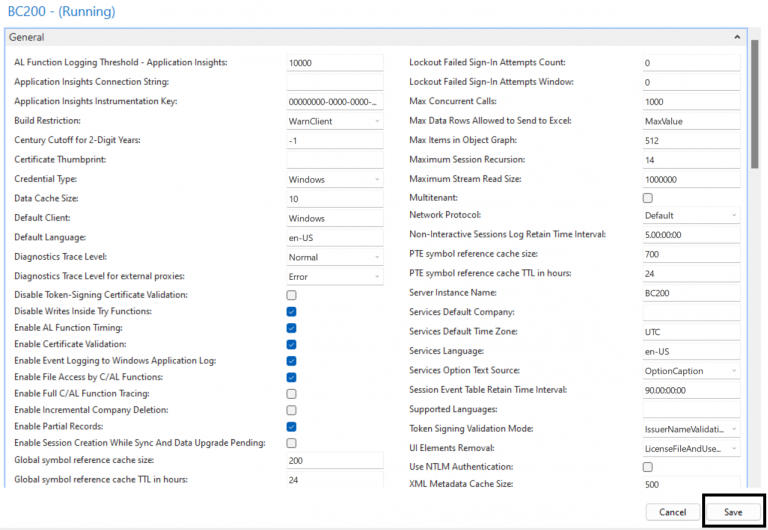768x530 pixels.
Task: Toggle Multitenant checkbox
Action: point(647,198)
